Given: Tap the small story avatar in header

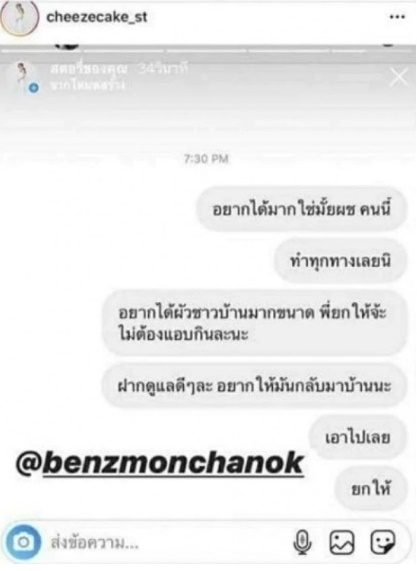Looking at the screenshot, I should [x=25, y=77].
